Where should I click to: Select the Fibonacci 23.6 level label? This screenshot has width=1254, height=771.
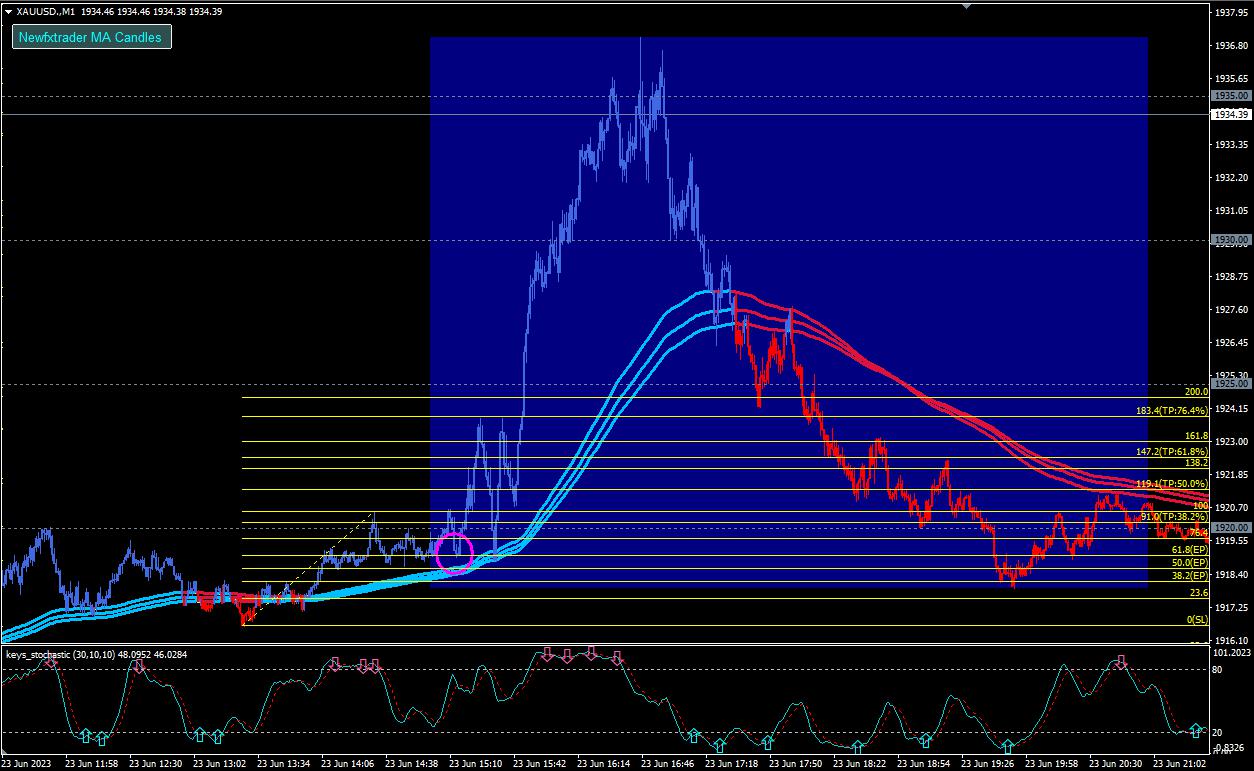pos(1199,593)
